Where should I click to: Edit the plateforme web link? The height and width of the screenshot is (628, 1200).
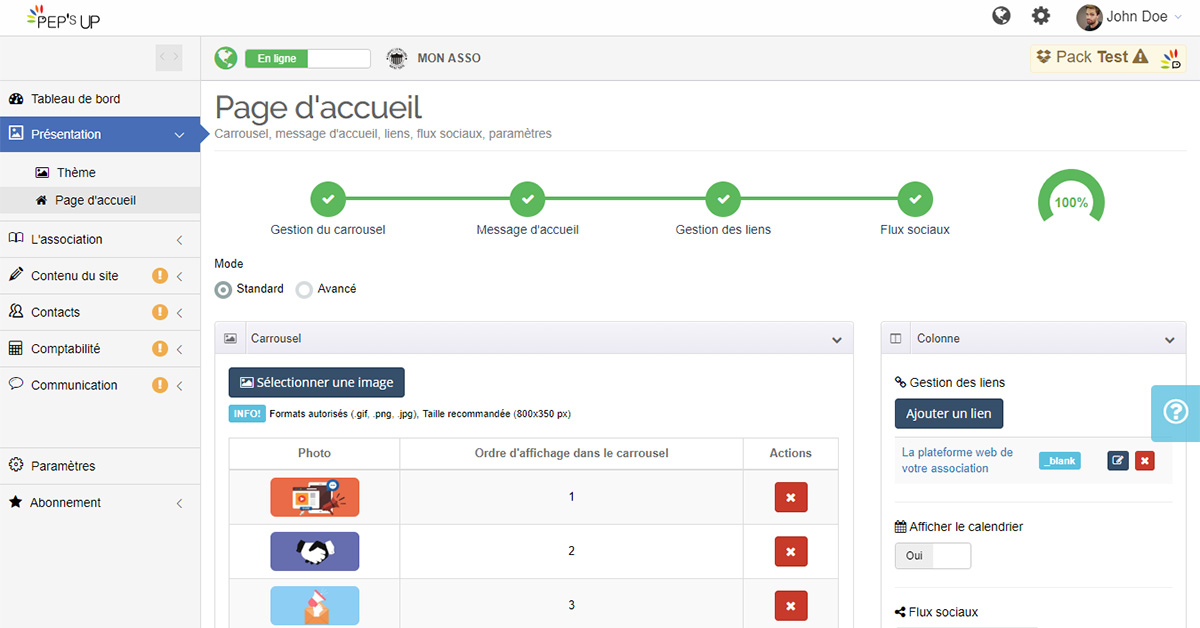click(x=1118, y=460)
